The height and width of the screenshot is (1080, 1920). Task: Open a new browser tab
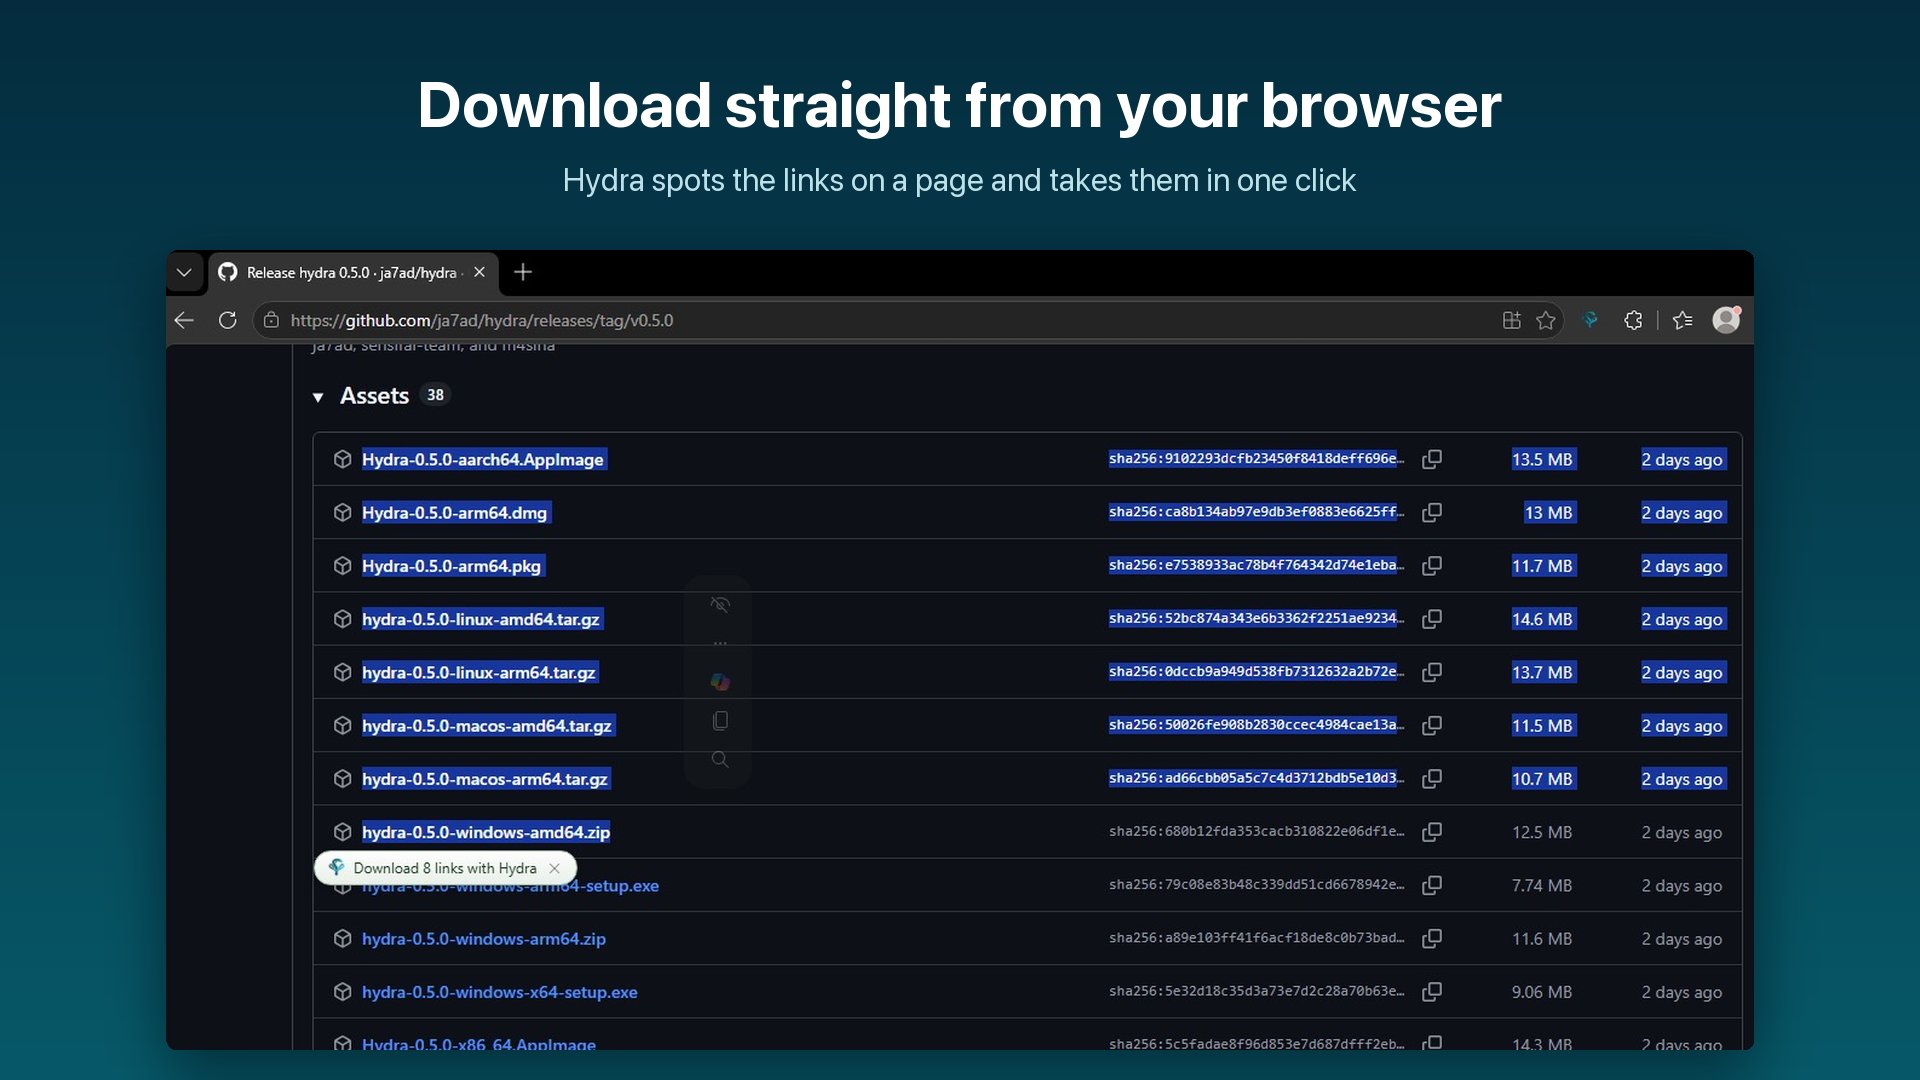[523, 272]
